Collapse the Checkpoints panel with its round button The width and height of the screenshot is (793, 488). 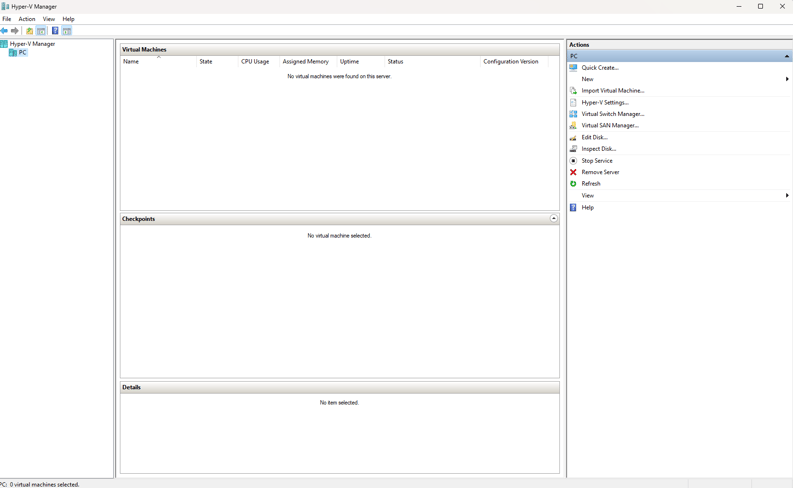pyautogui.click(x=554, y=218)
